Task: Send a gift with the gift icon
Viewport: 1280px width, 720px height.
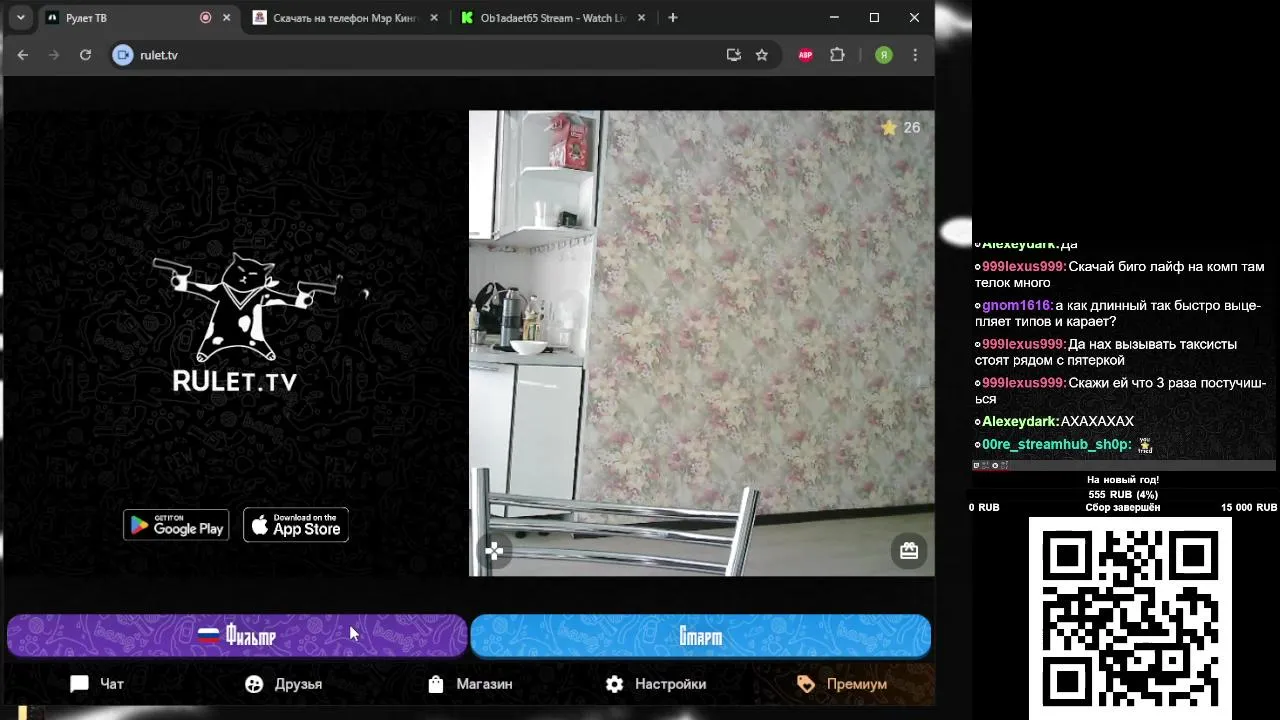Action: point(909,550)
